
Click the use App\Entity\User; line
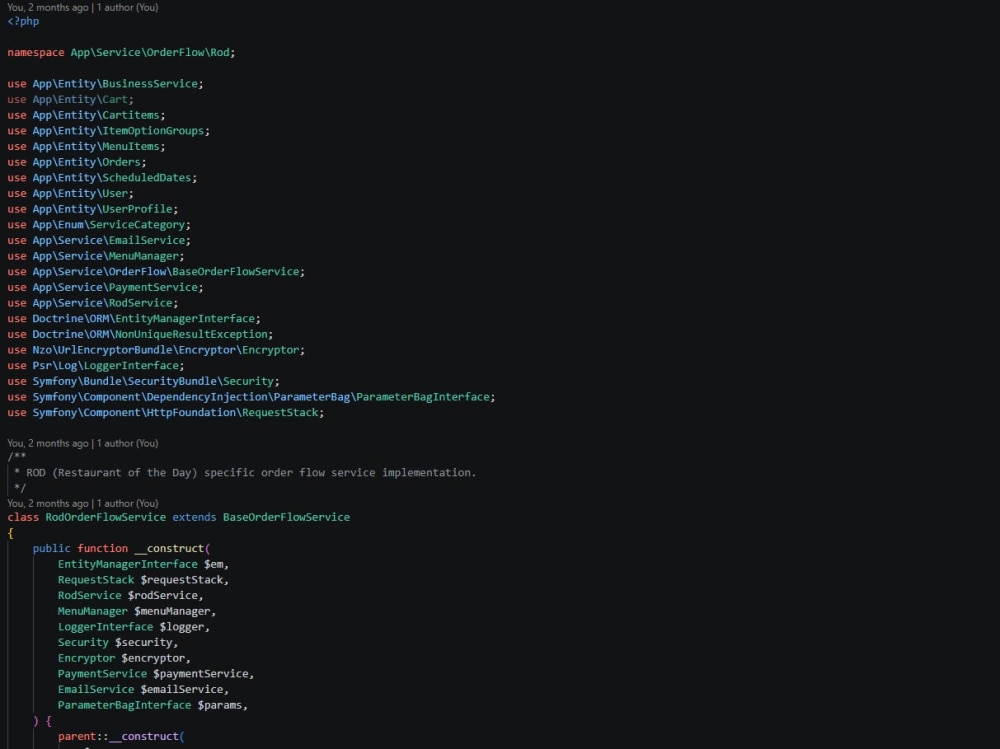70,193
